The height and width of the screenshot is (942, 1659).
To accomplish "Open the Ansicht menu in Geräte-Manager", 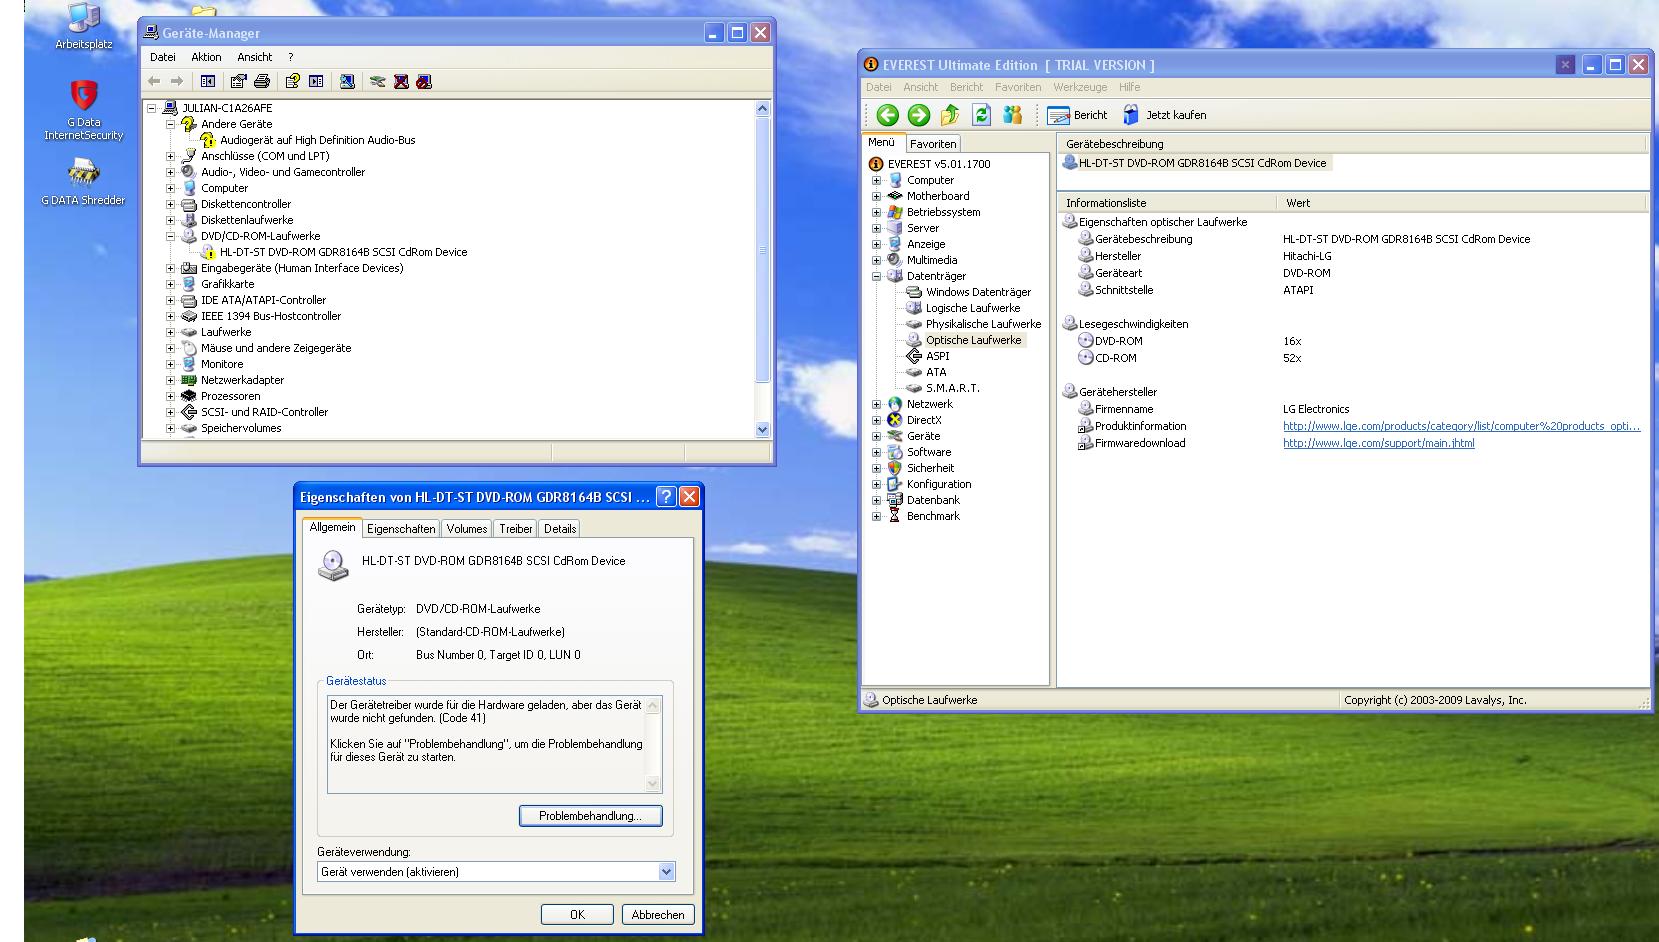I will click(255, 57).
